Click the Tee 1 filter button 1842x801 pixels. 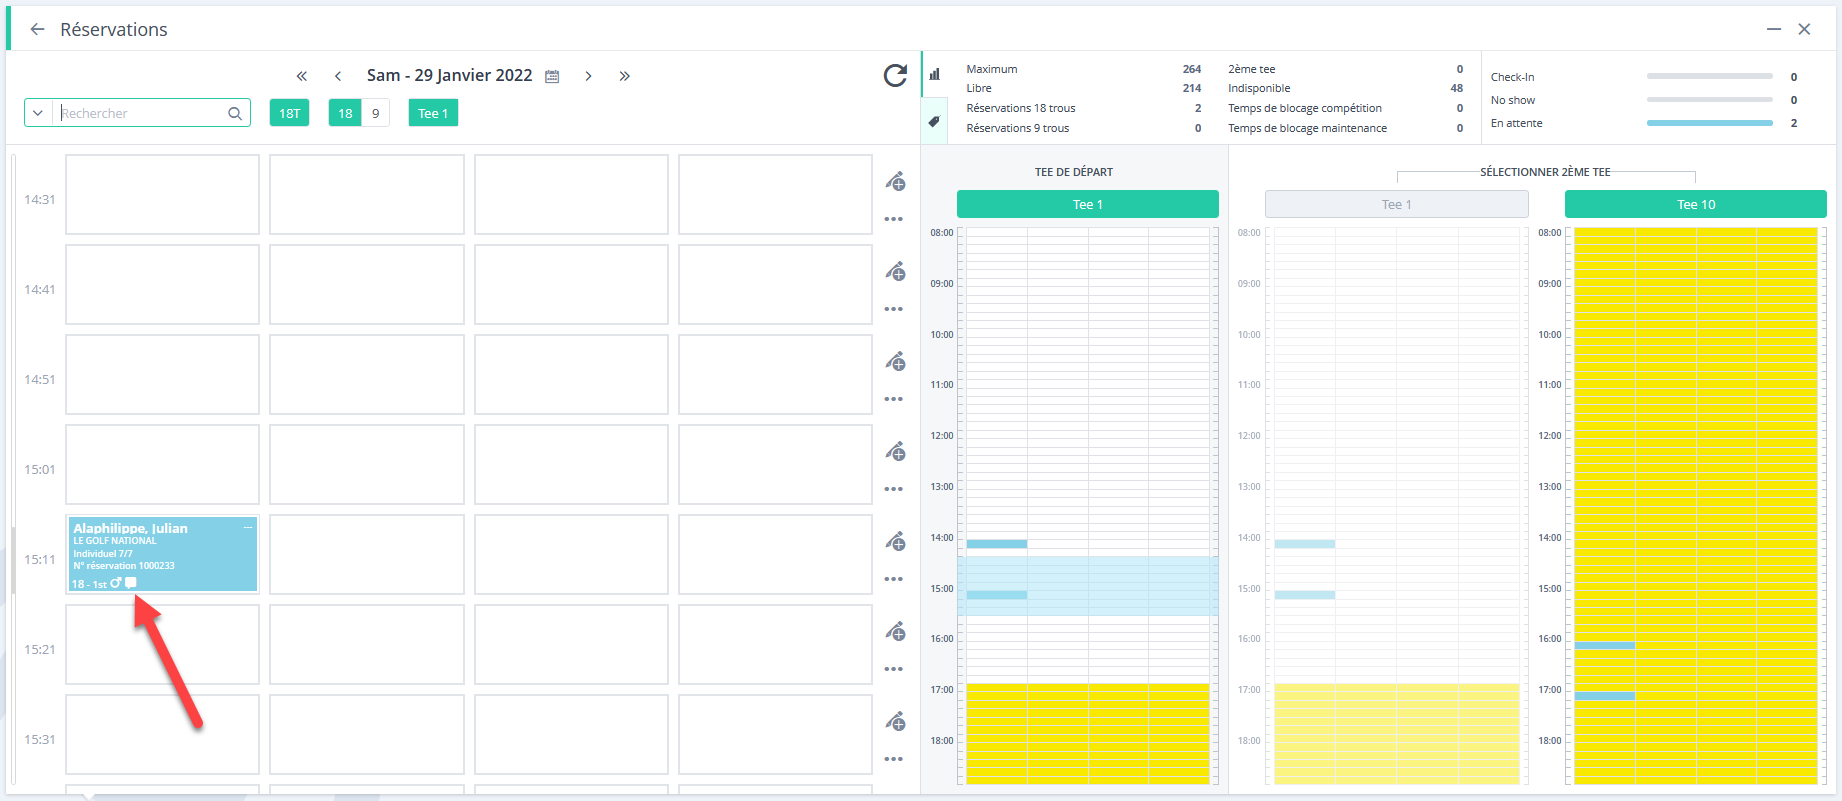click(x=433, y=113)
